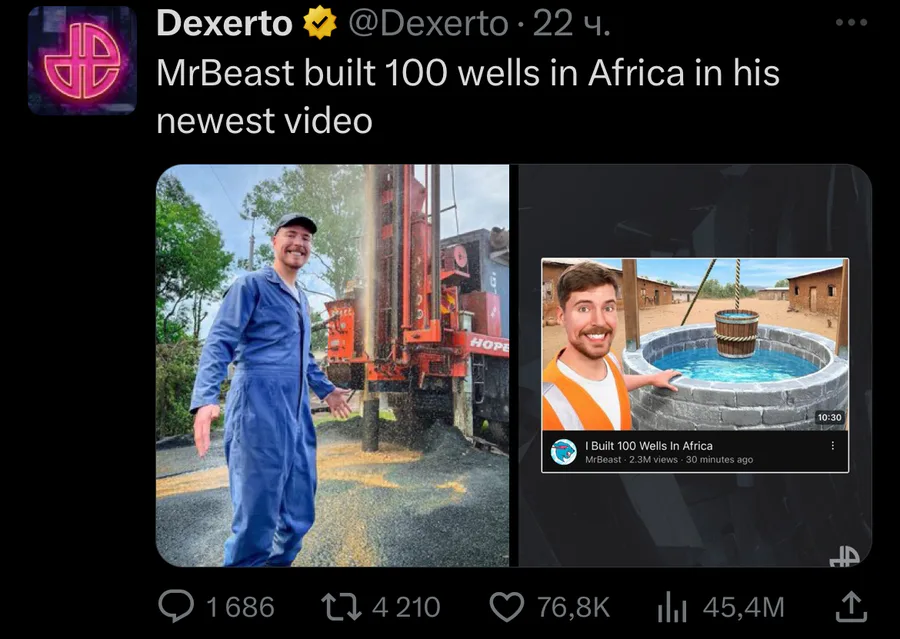Open the Dexerto display name link

pyautogui.click(x=224, y=24)
